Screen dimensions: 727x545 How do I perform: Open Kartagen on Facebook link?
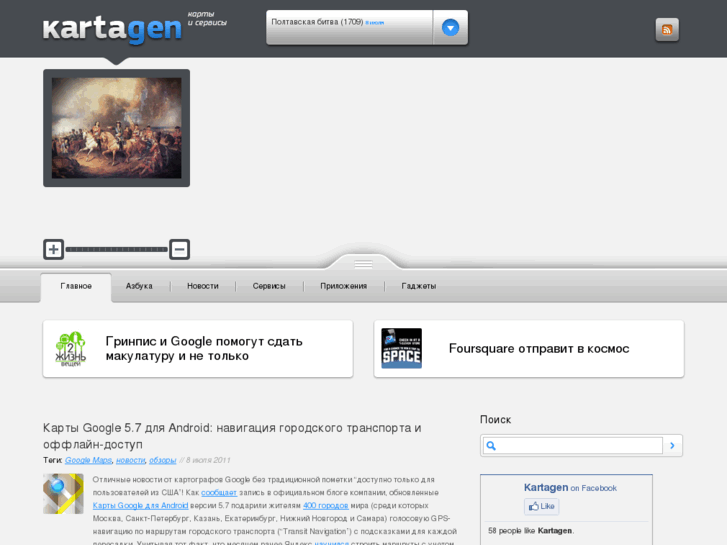point(570,488)
